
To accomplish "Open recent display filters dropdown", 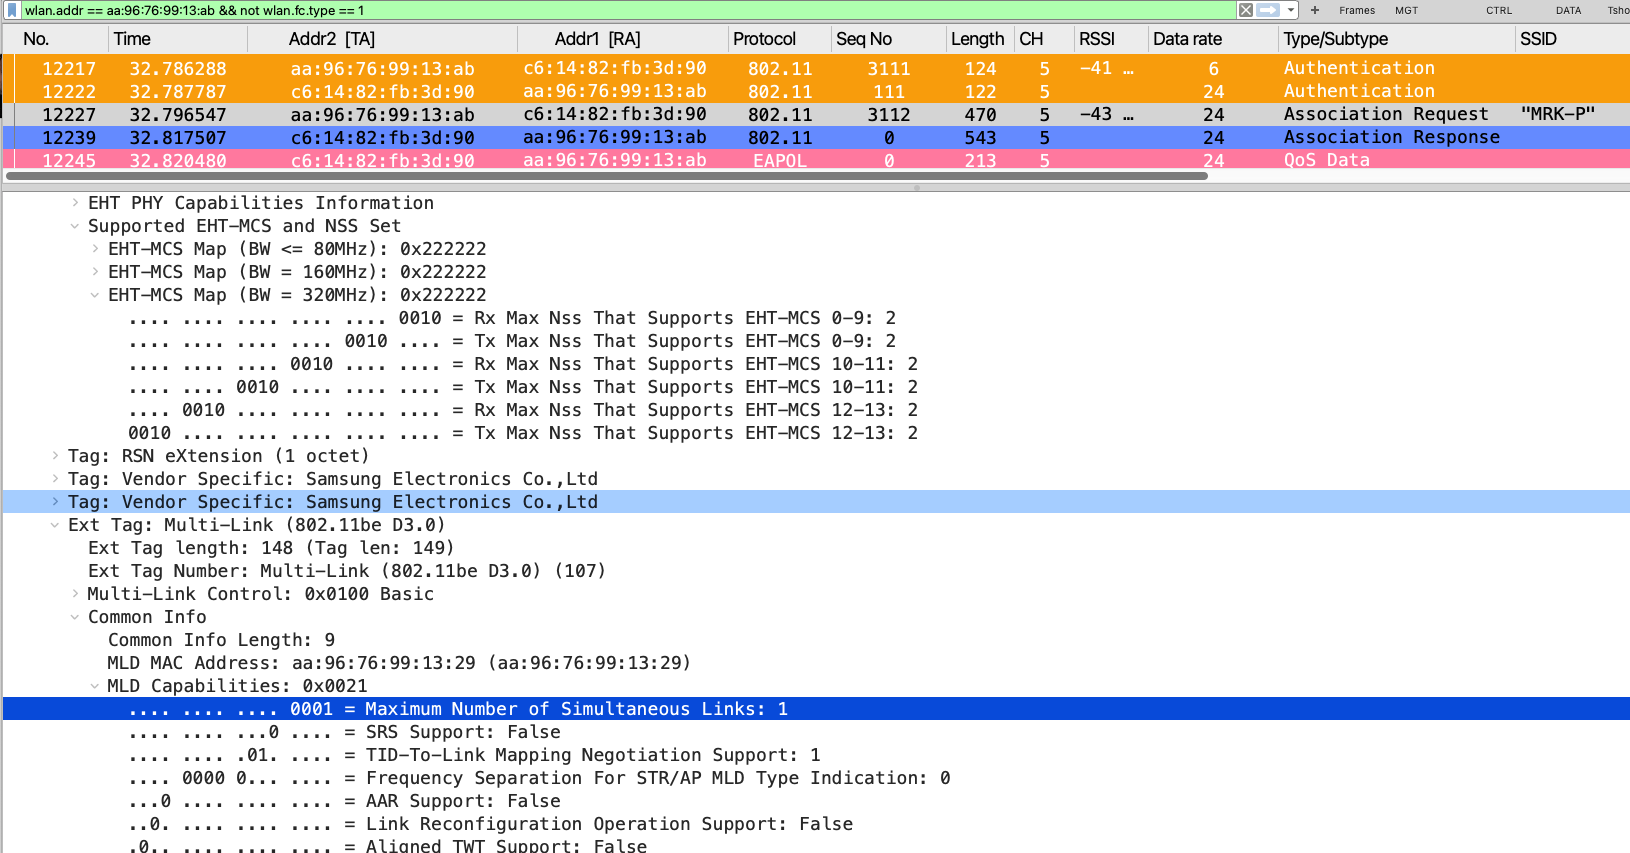I will pyautogui.click(x=1291, y=10).
